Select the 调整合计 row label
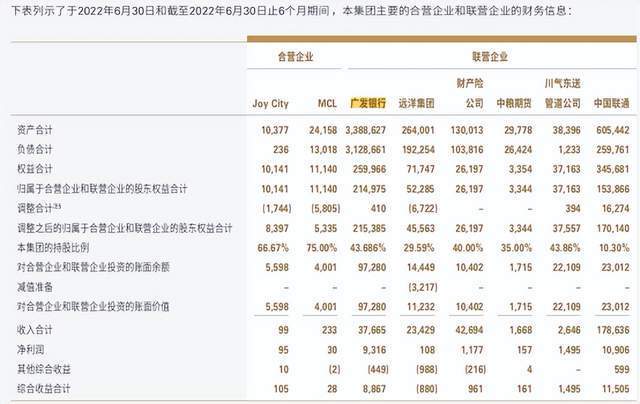The height and width of the screenshot is (404, 640). click(39, 208)
